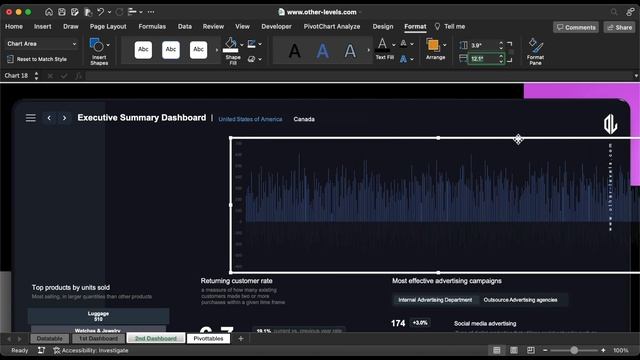Image resolution: width=640 pixels, height=360 pixels.
Task: Open the Page Layout ribbon tab
Action: pyautogui.click(x=108, y=27)
